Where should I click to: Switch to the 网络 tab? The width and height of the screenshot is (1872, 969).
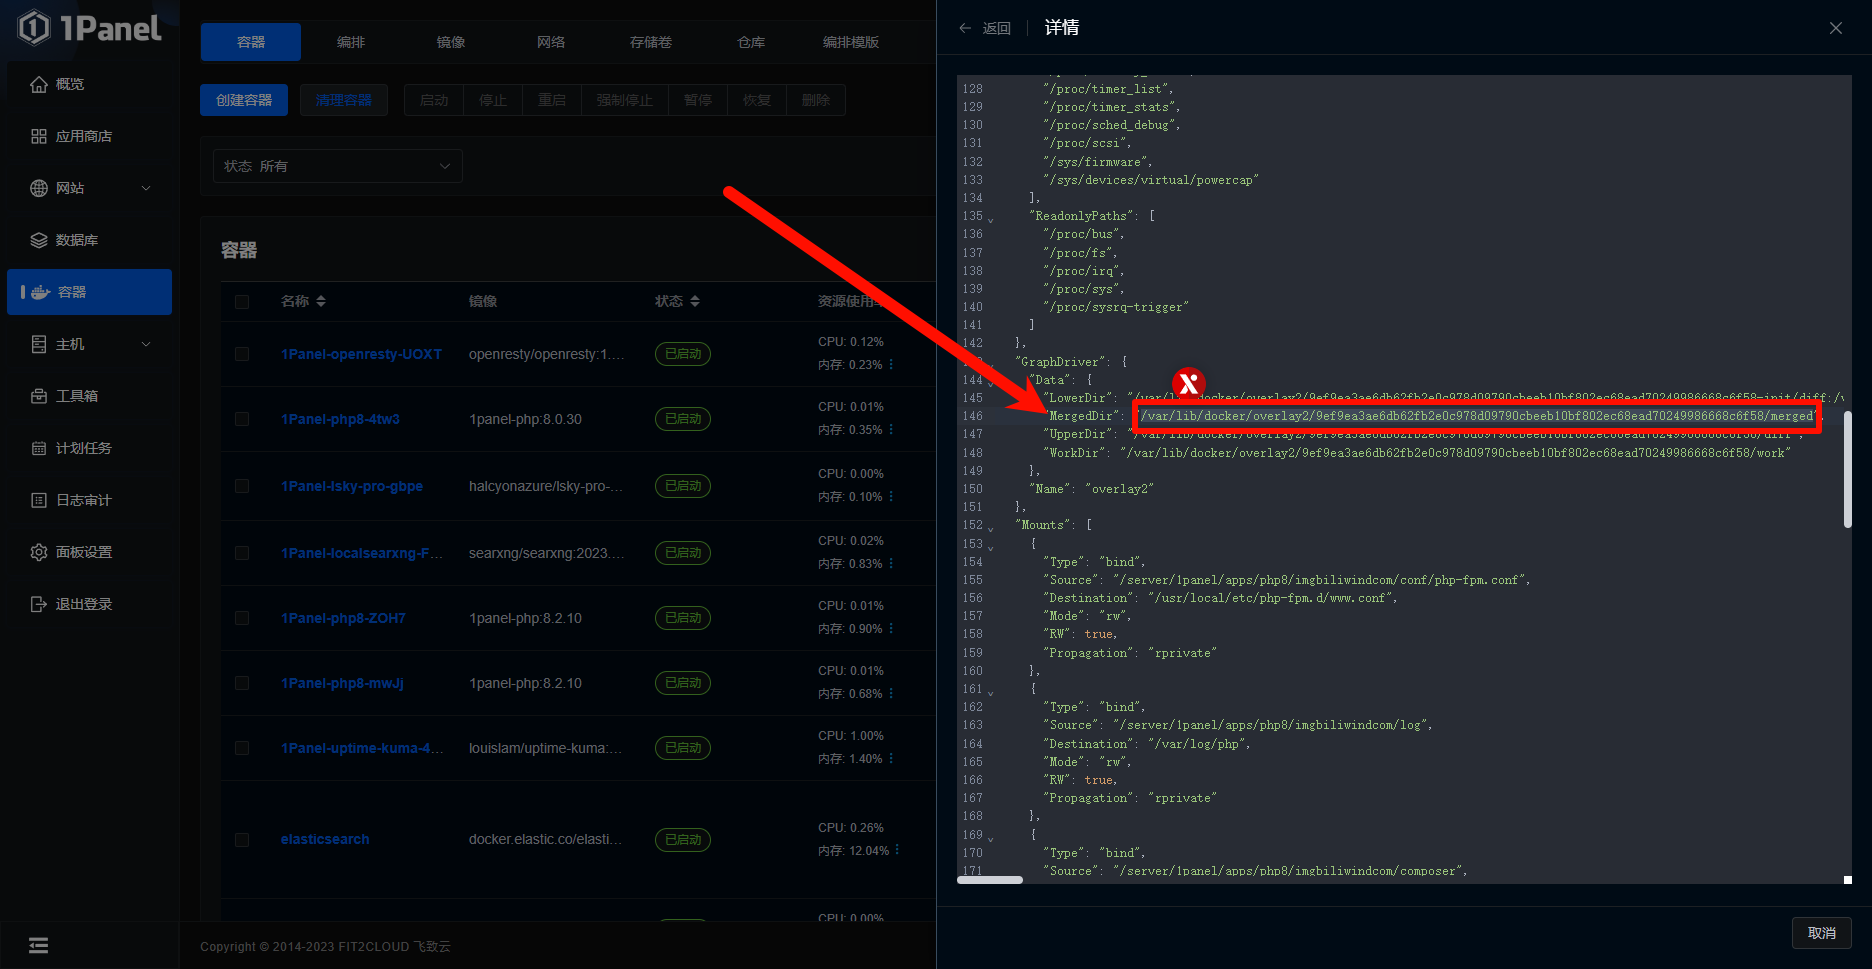coord(551,42)
